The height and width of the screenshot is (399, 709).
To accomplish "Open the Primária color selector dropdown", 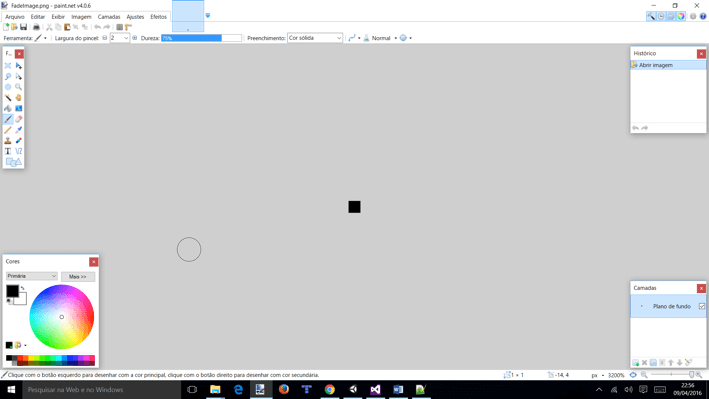I will coord(32,276).
